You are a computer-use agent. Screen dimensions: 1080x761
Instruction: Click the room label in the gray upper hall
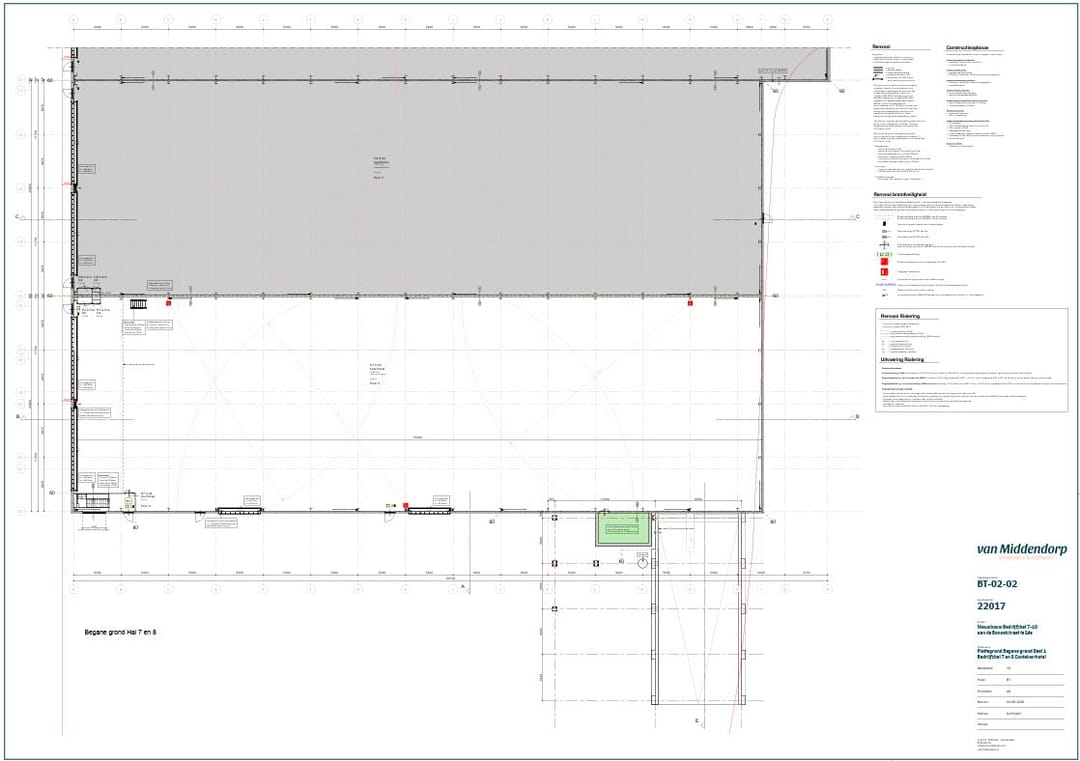tap(380, 164)
